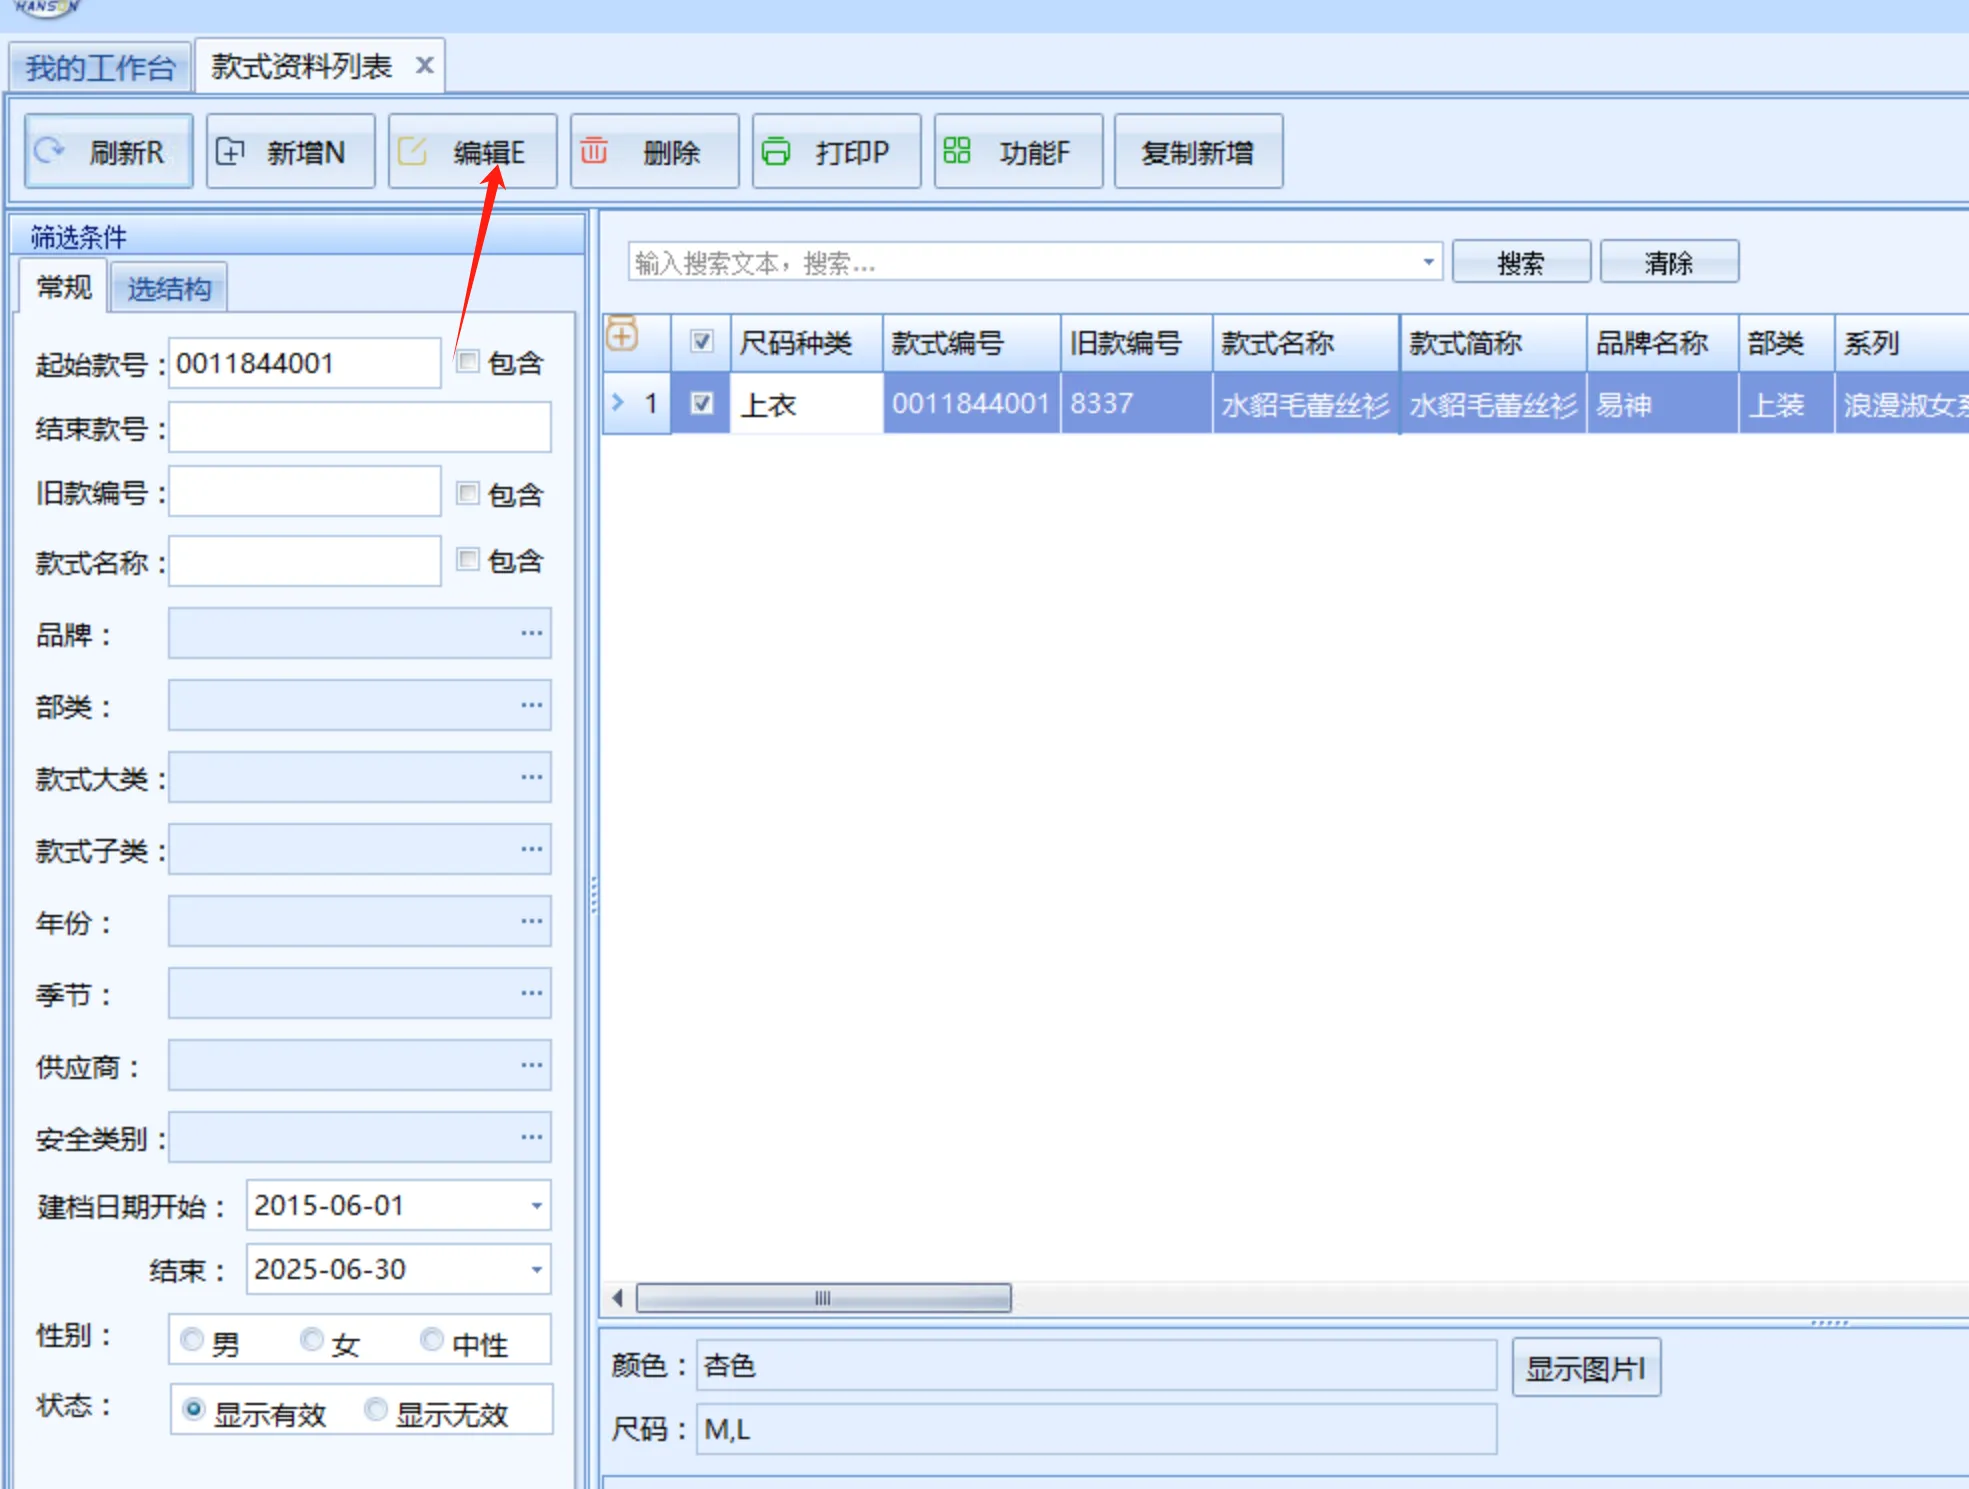
Task: Enable the 包含 checkbox beside 起始款号
Action: (x=467, y=362)
